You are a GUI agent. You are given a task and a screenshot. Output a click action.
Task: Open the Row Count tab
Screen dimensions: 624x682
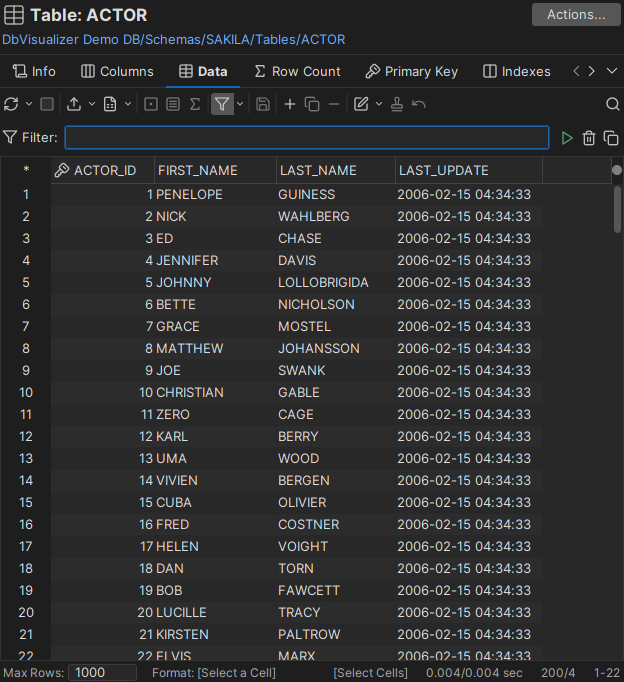pos(297,71)
